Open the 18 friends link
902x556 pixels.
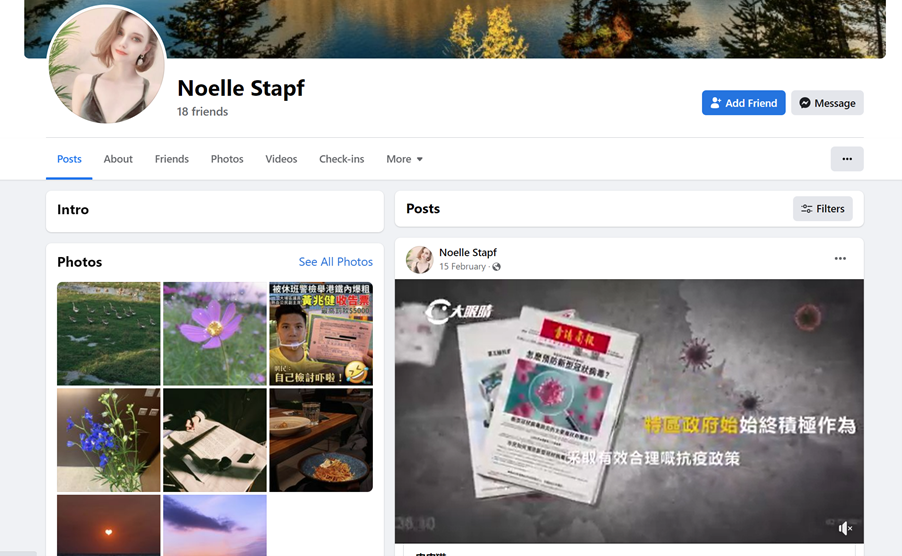[x=202, y=112]
